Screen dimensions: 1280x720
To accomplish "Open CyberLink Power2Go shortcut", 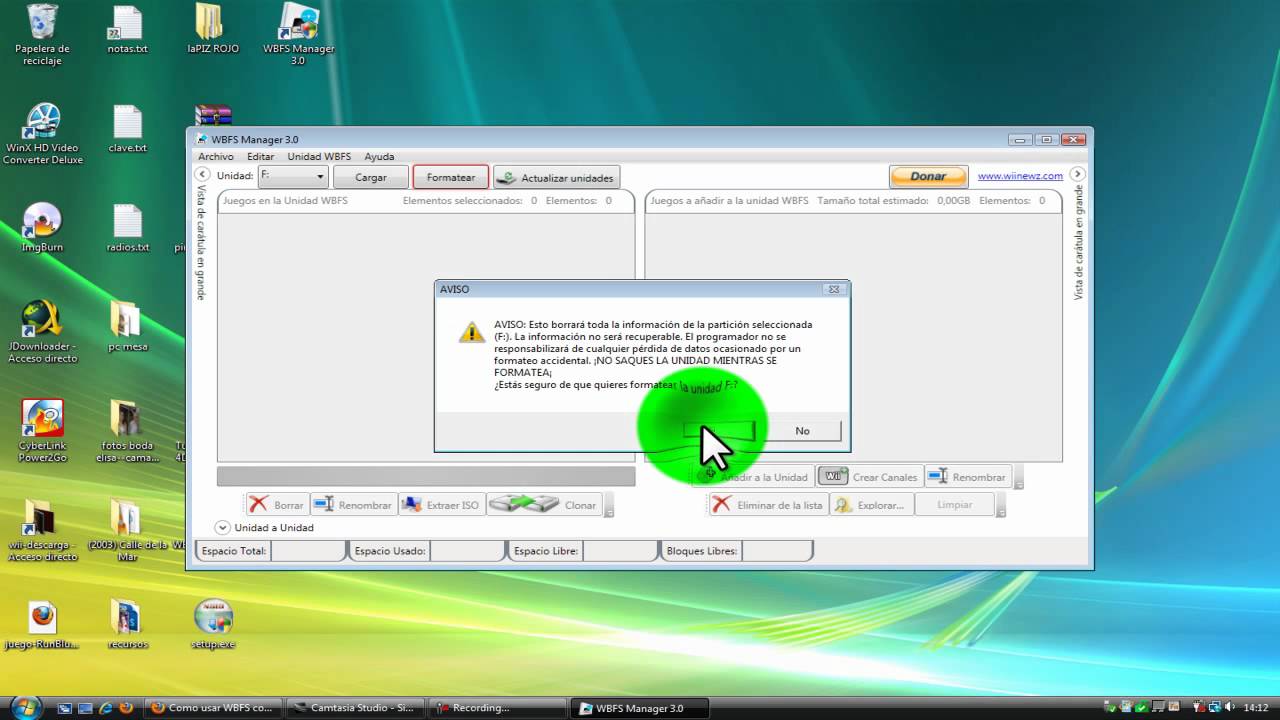I will 42,433.
